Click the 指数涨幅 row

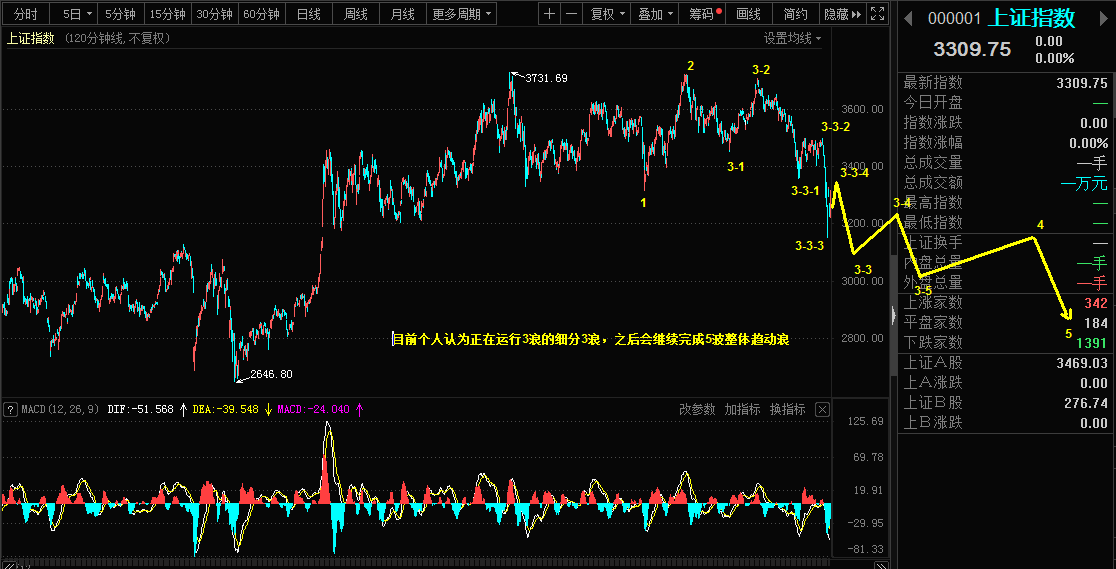tap(1006, 142)
